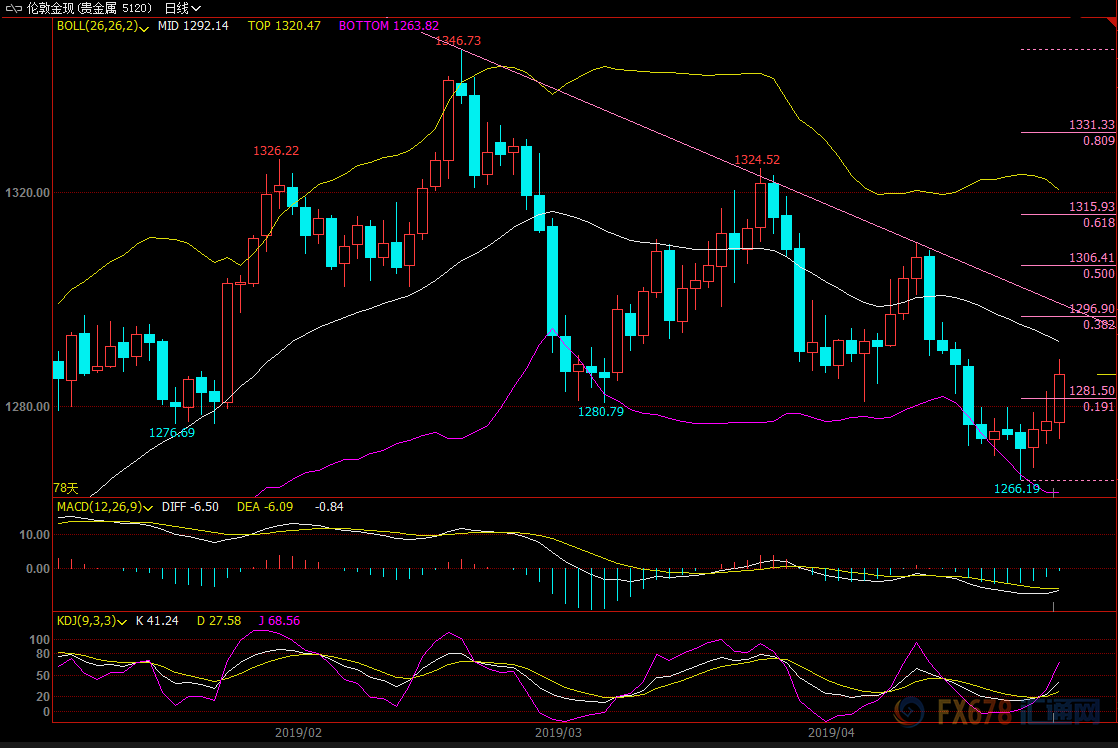Open the 日线 timeframe dropdown
This screenshot has width=1118, height=748.
click(x=183, y=8)
